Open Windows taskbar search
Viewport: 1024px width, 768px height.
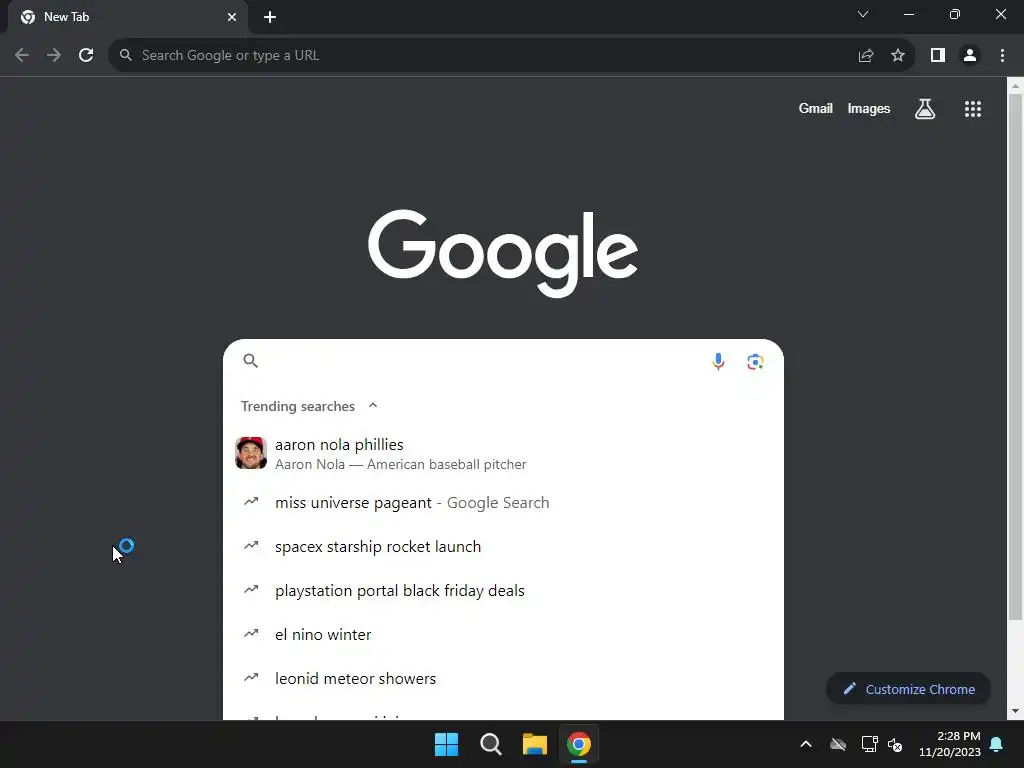click(x=490, y=744)
